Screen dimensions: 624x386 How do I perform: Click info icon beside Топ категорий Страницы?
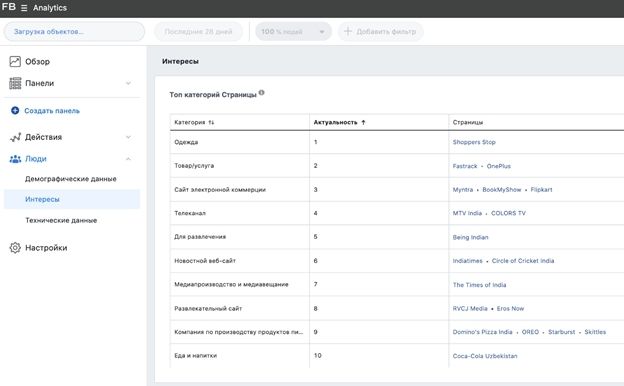click(x=261, y=93)
